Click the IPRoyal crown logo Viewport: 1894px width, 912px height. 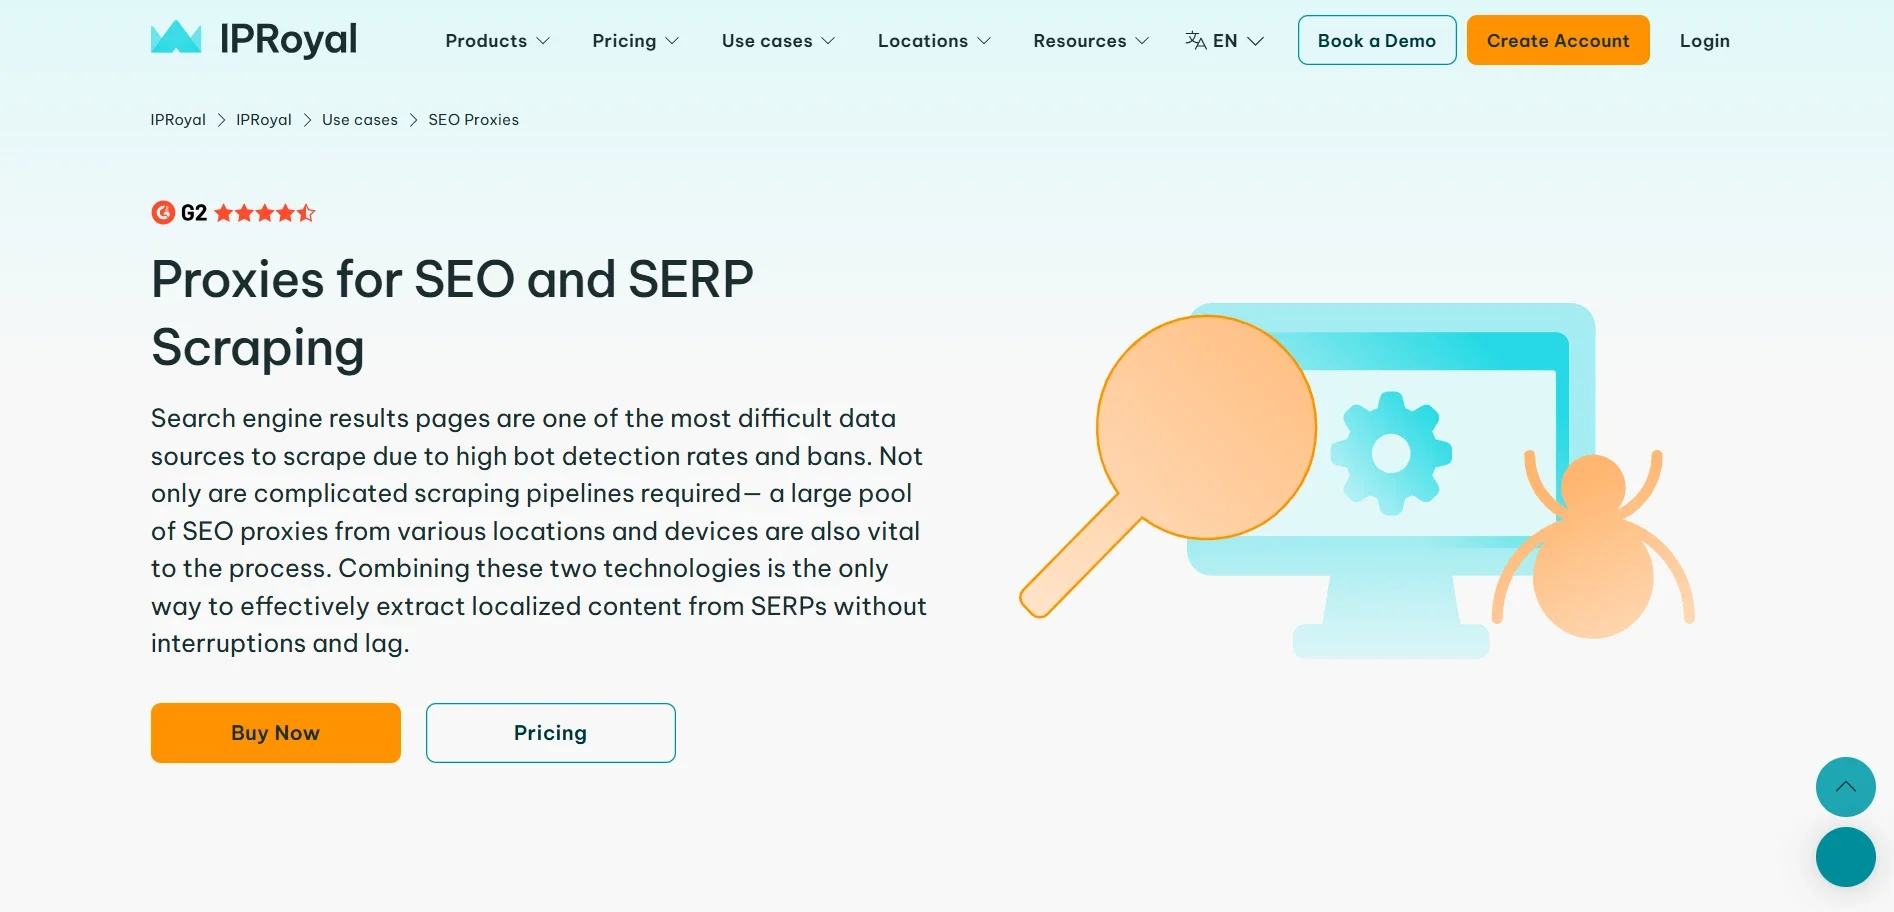(x=254, y=38)
